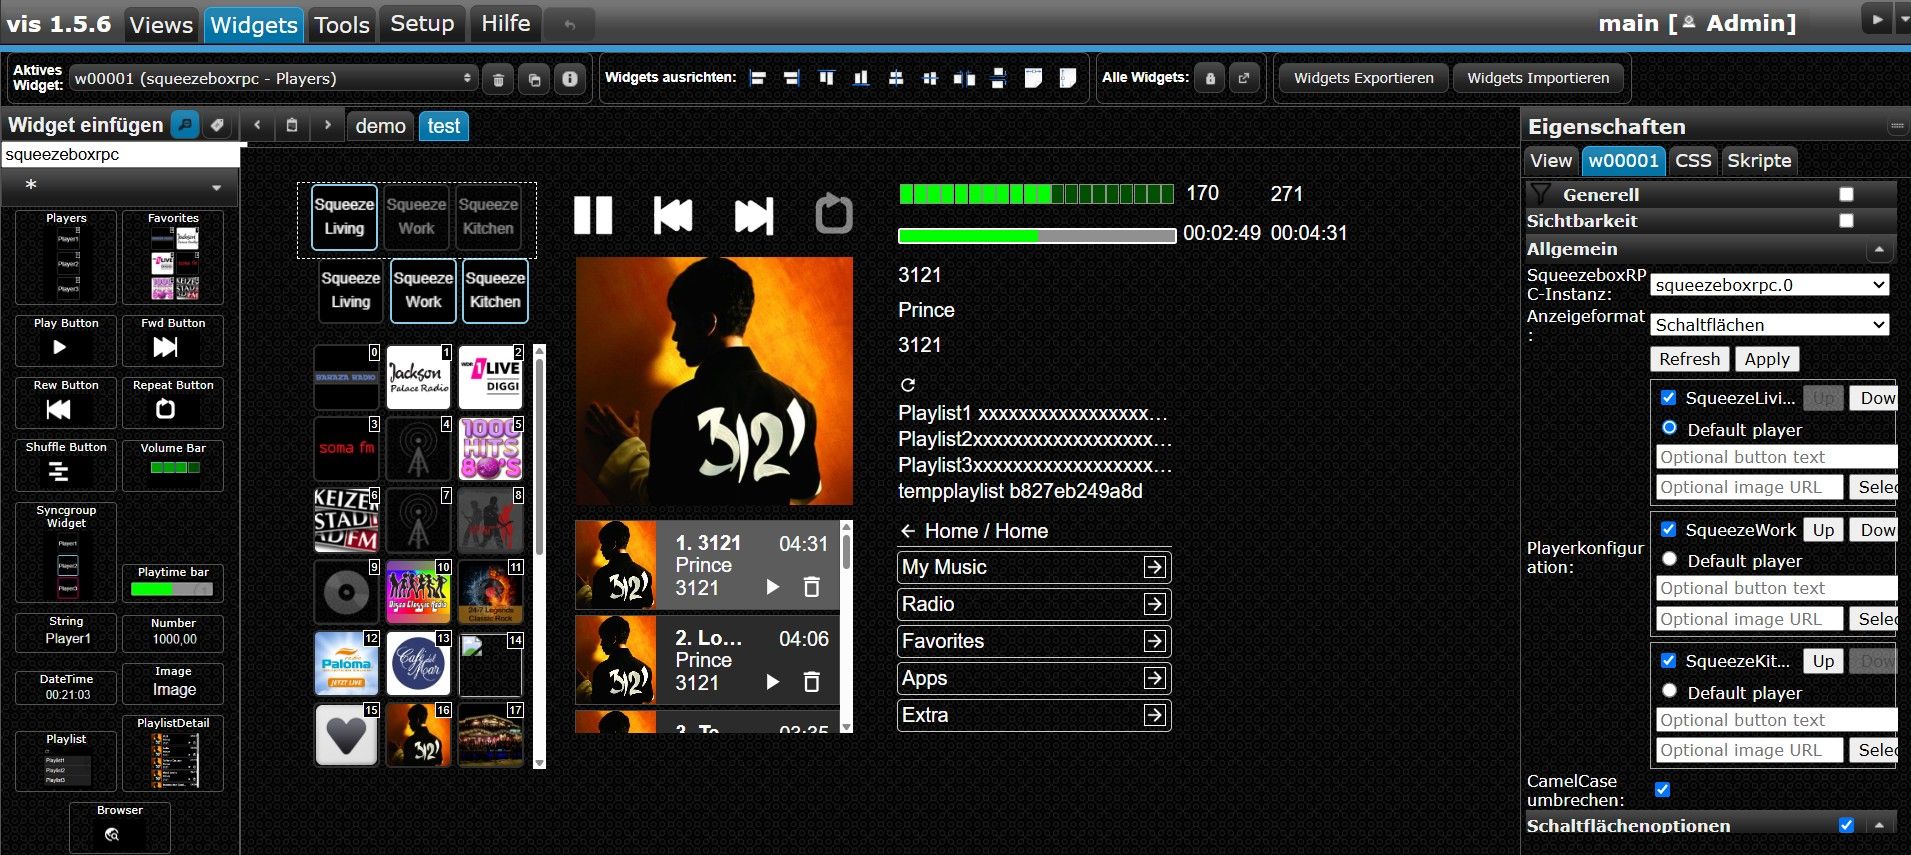The width and height of the screenshot is (1911, 855).
Task: Click the Refresh button in properties
Action: (x=1689, y=359)
